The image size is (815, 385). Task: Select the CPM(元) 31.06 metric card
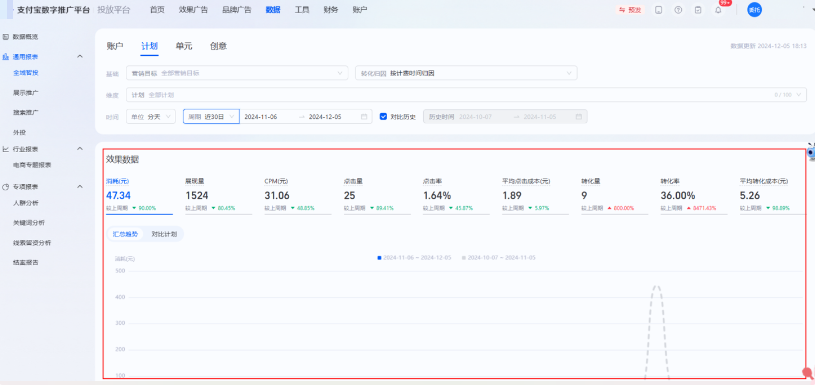click(x=298, y=195)
